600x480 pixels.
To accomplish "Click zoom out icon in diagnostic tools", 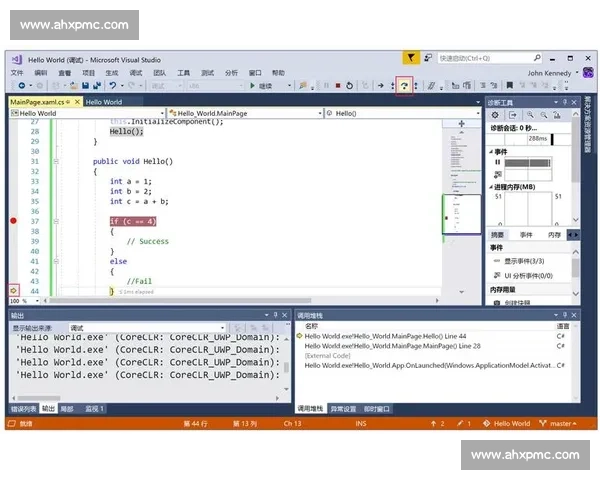I will (x=544, y=115).
